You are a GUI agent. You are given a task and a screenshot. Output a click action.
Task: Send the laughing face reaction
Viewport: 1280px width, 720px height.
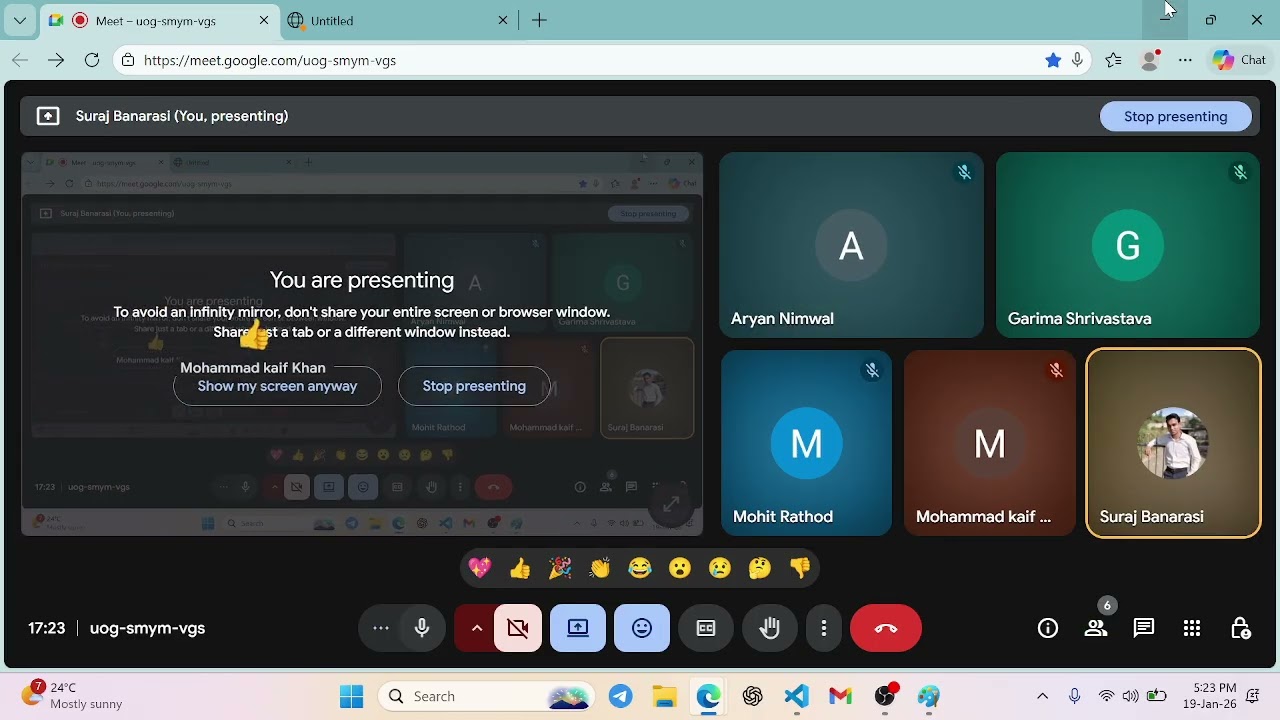click(640, 568)
